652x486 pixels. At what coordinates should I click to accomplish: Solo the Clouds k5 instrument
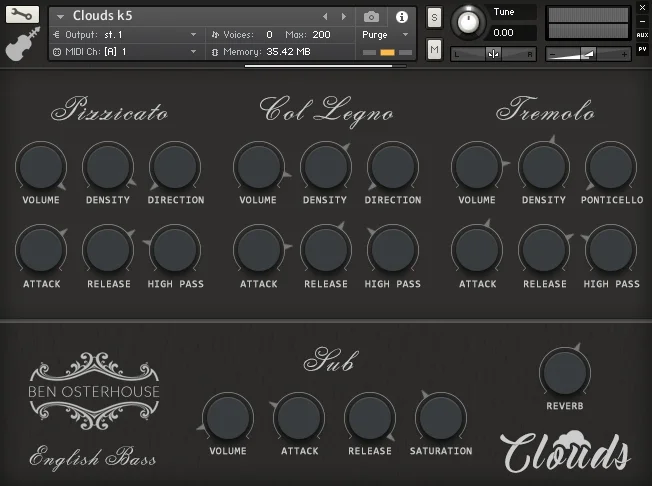[x=435, y=17]
